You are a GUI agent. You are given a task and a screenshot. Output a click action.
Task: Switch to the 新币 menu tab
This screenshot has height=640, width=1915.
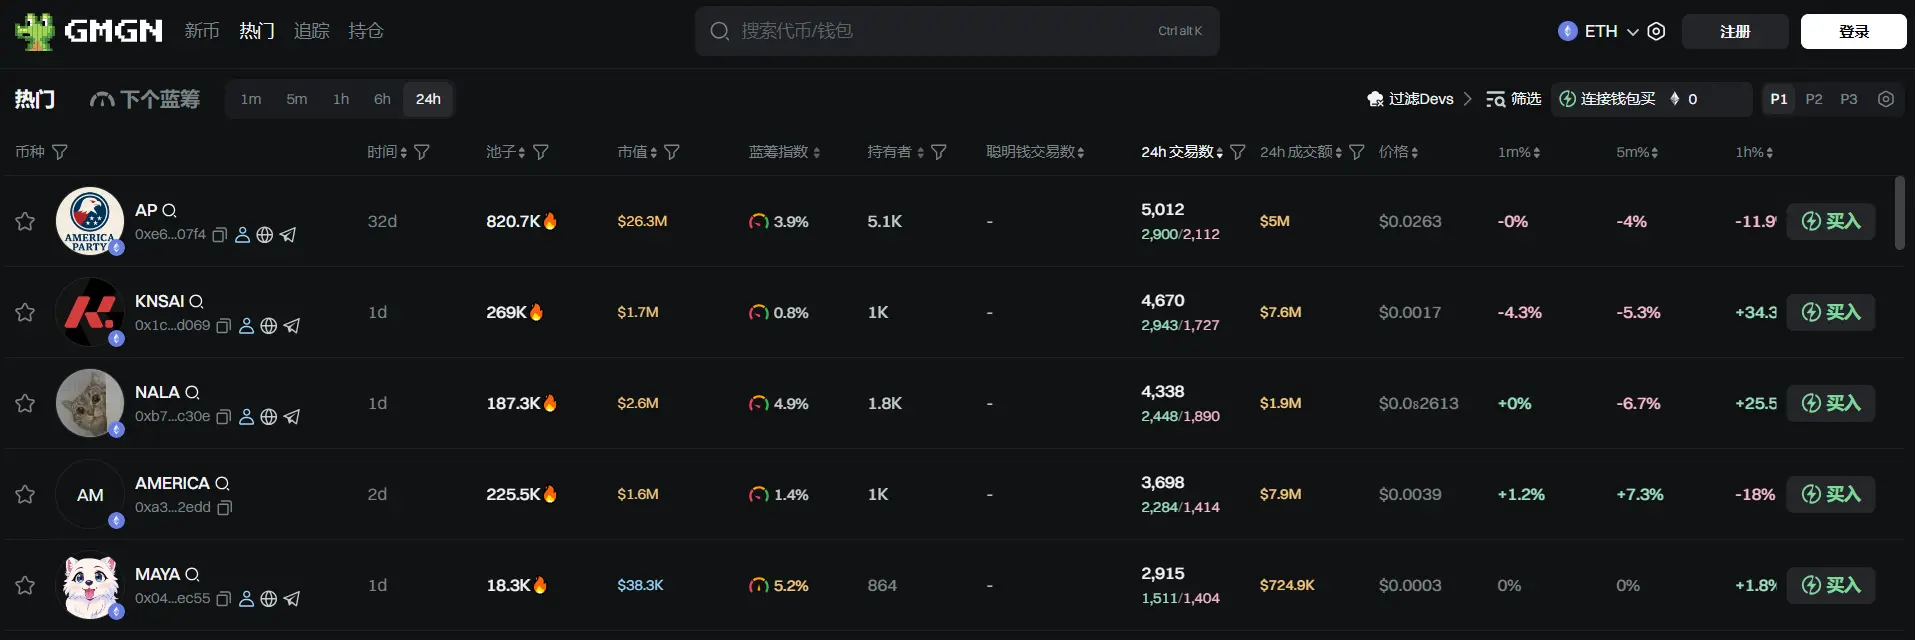pyautogui.click(x=201, y=31)
